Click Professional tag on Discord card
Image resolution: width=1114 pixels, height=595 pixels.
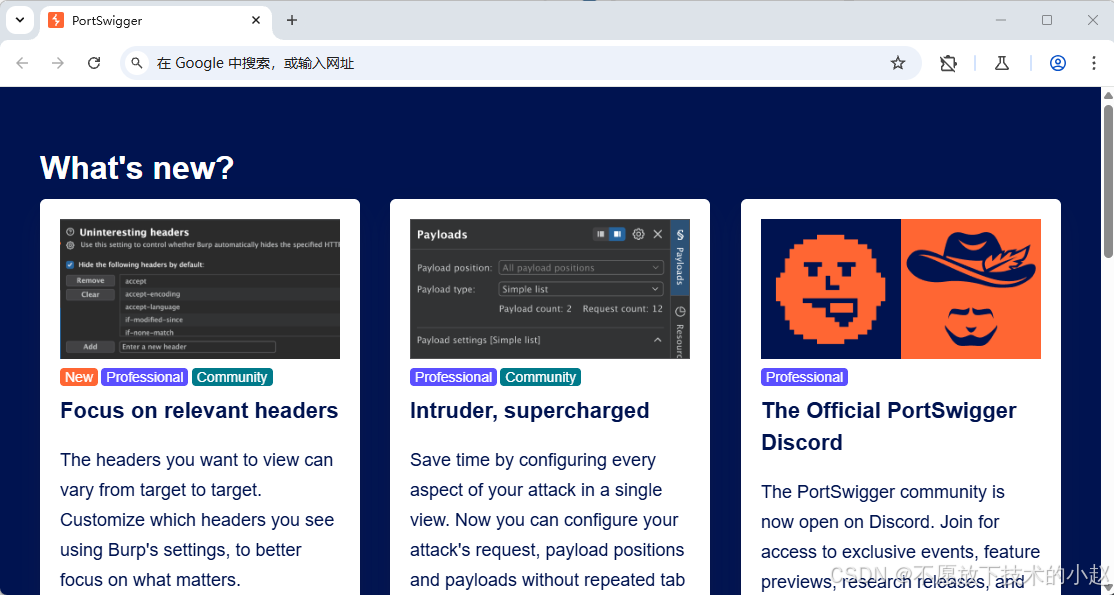click(x=804, y=377)
